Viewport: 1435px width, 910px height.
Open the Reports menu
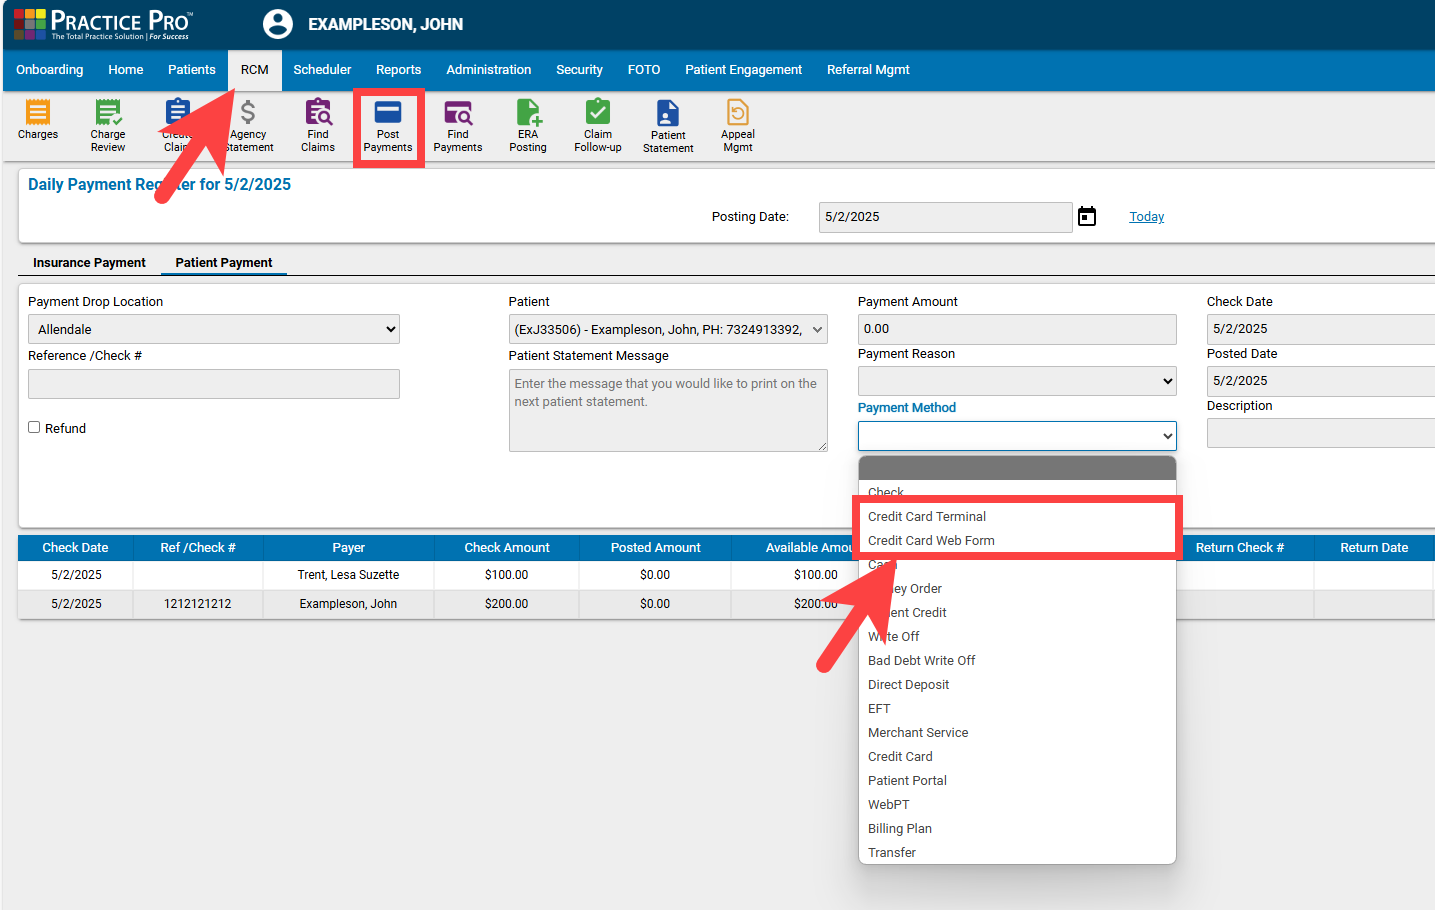(x=398, y=70)
